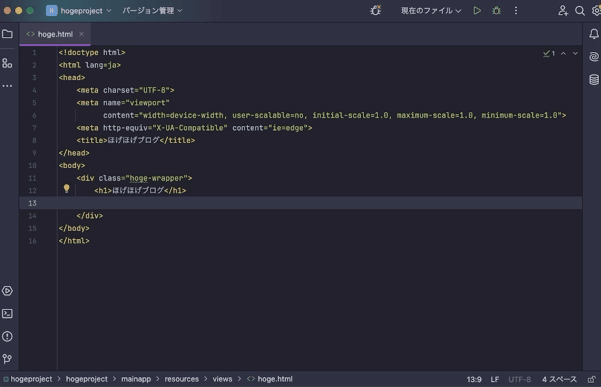Click mainapp in the breadcrumb path

click(x=136, y=379)
